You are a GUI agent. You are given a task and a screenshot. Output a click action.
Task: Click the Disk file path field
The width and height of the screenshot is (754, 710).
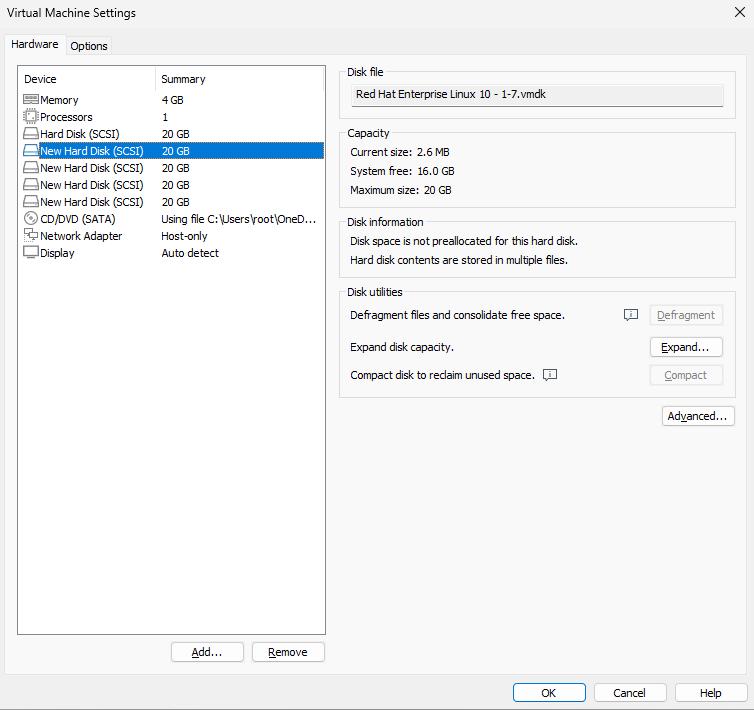pyautogui.click(x=536, y=94)
